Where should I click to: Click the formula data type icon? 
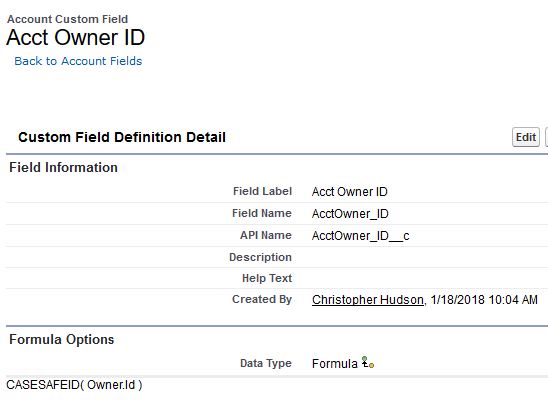[368, 363]
